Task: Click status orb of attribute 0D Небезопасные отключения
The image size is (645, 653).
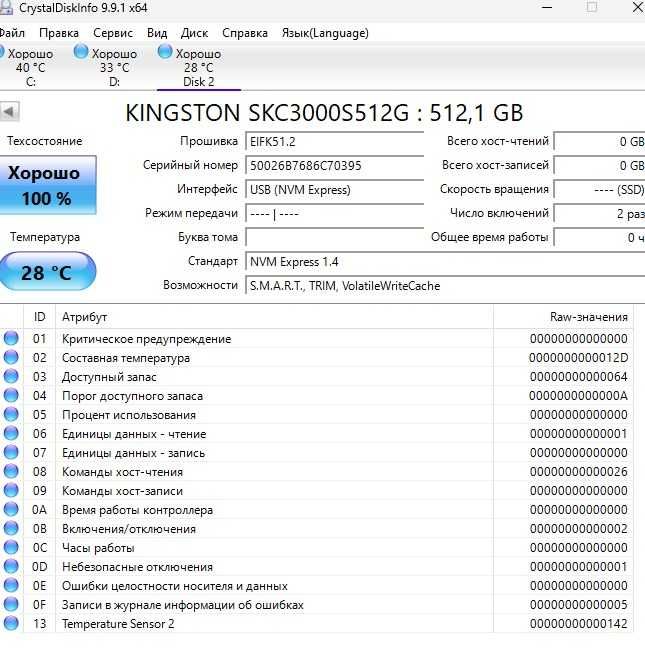Action: (x=11, y=566)
